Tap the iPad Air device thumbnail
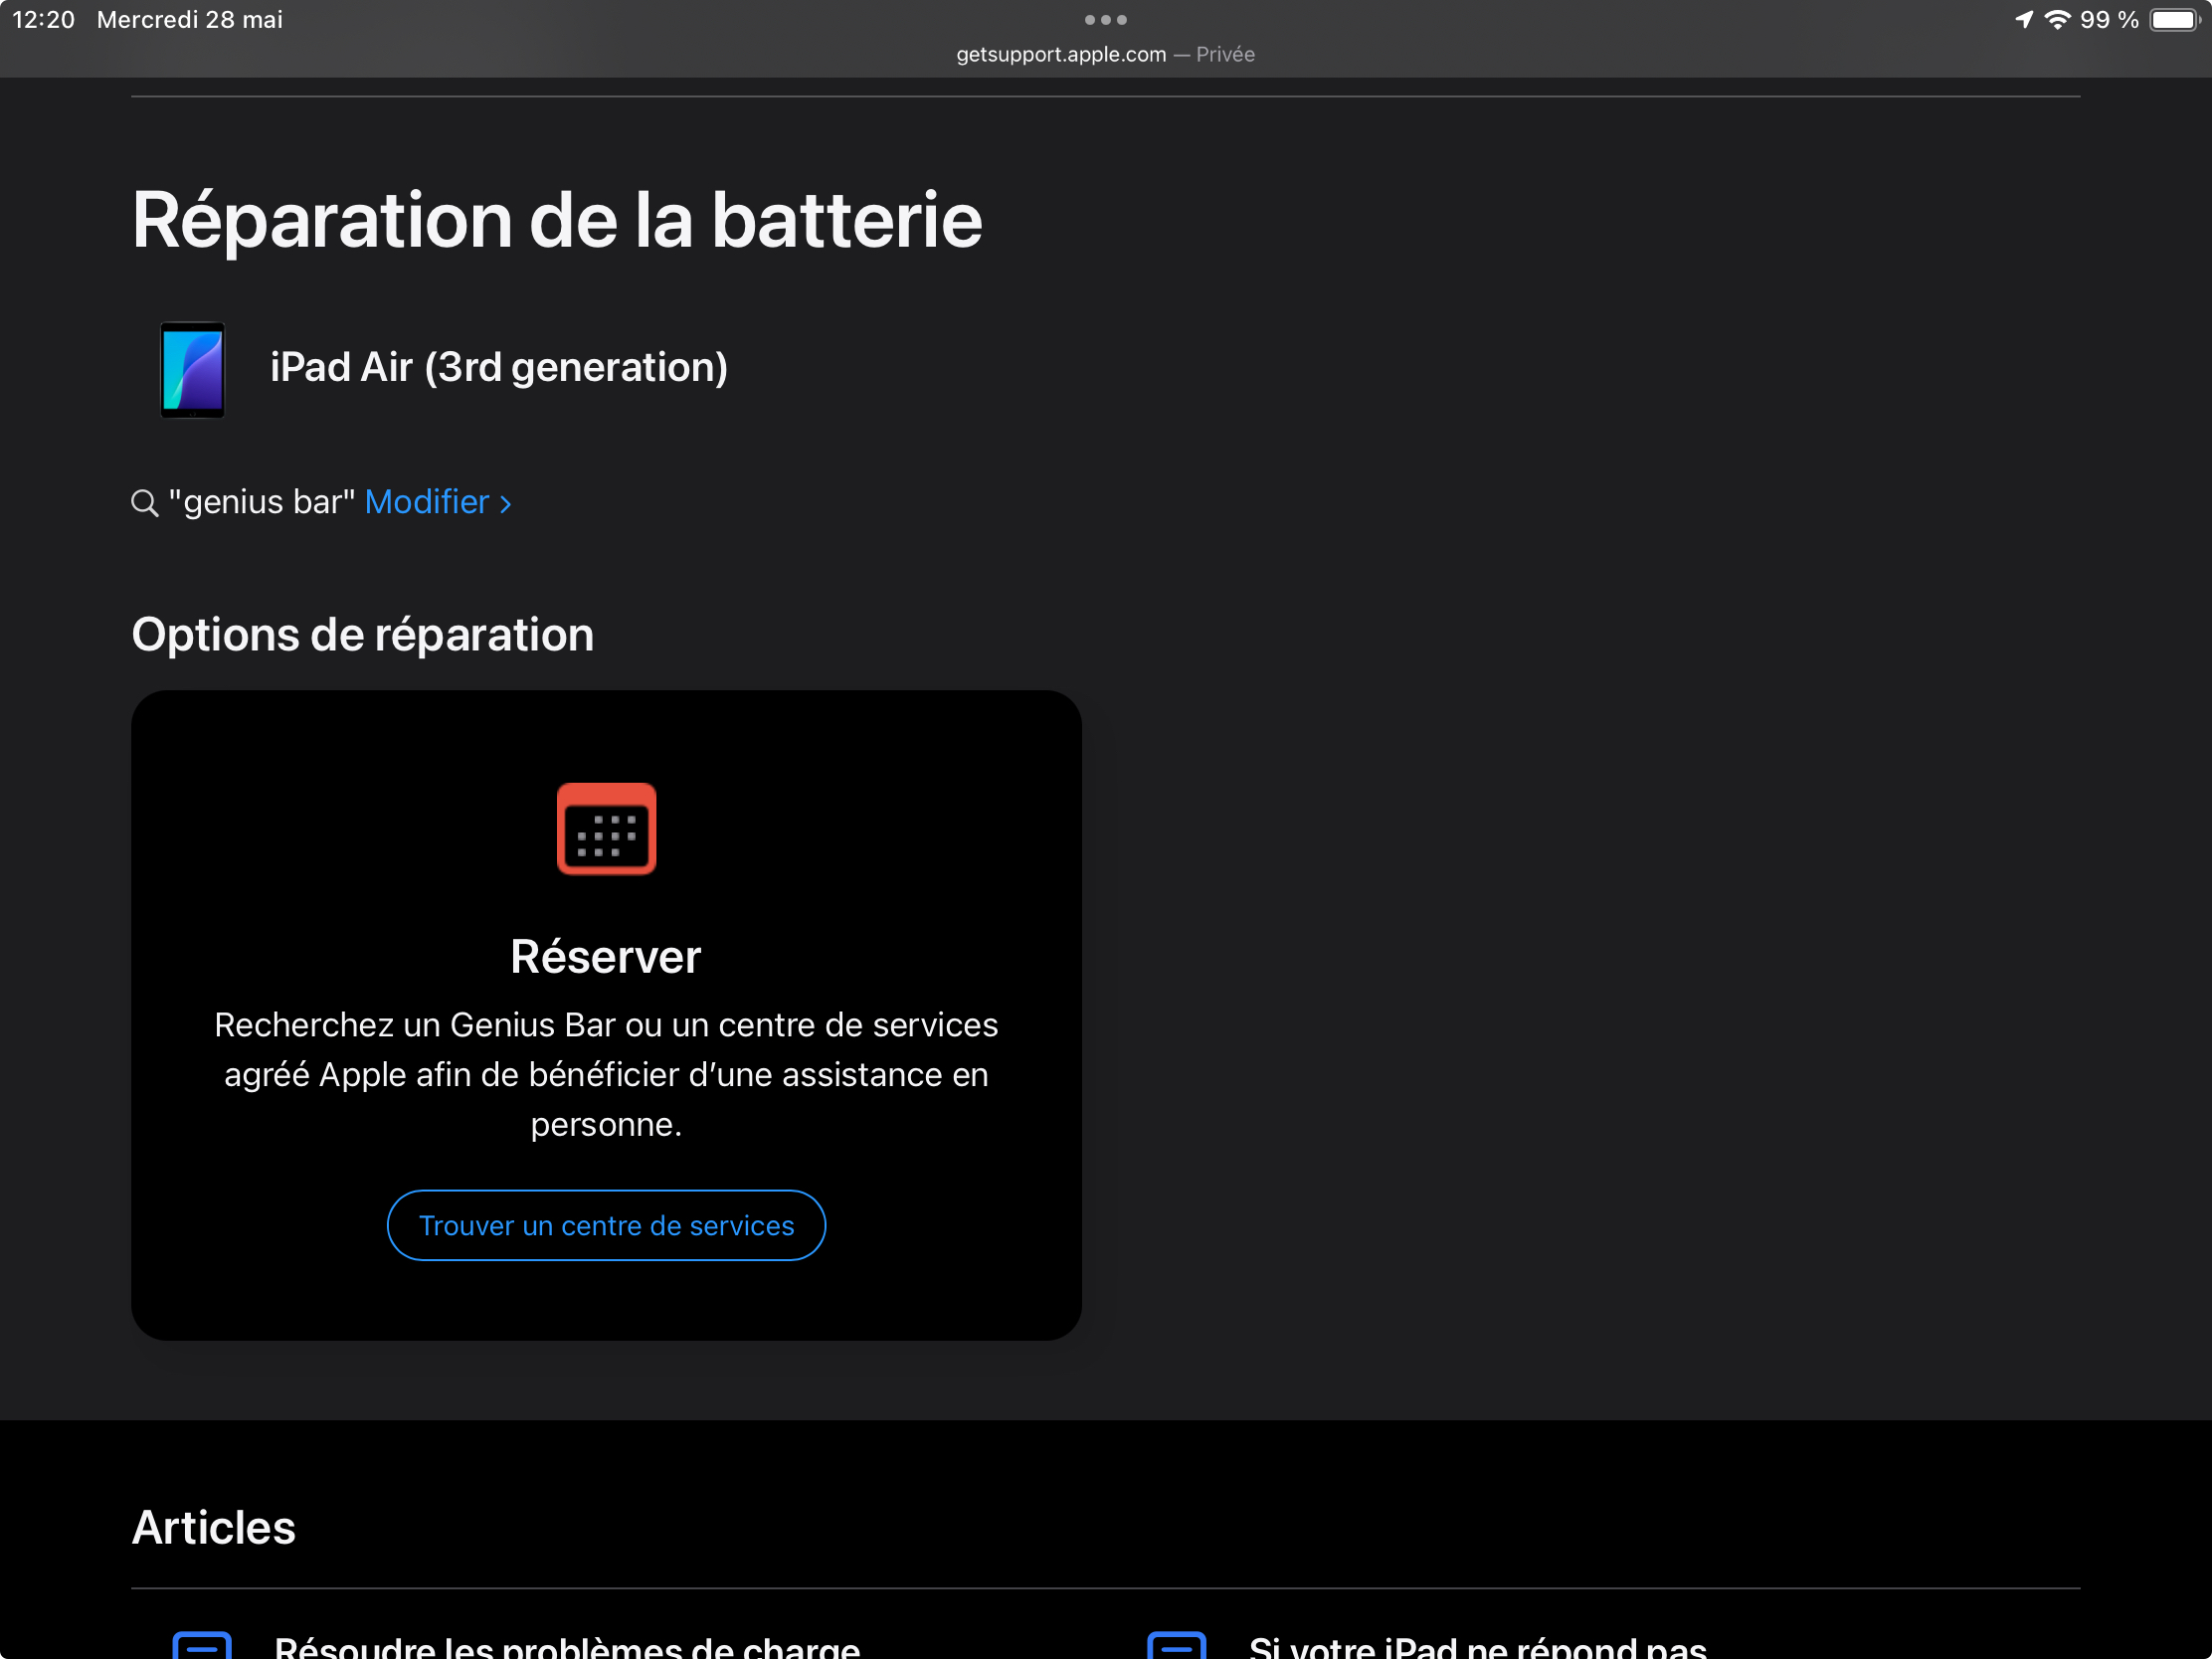2212x1659 pixels. pos(193,369)
